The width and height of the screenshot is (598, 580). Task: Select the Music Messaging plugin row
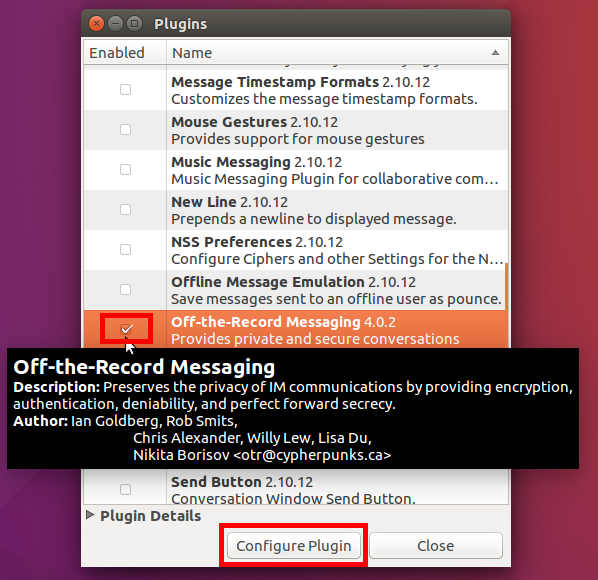[x=296, y=170]
